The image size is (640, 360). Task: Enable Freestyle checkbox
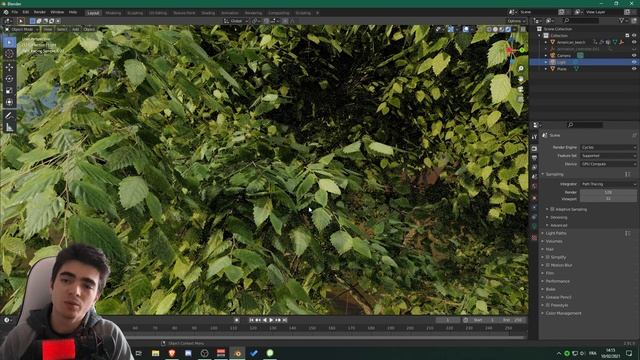[548, 305]
